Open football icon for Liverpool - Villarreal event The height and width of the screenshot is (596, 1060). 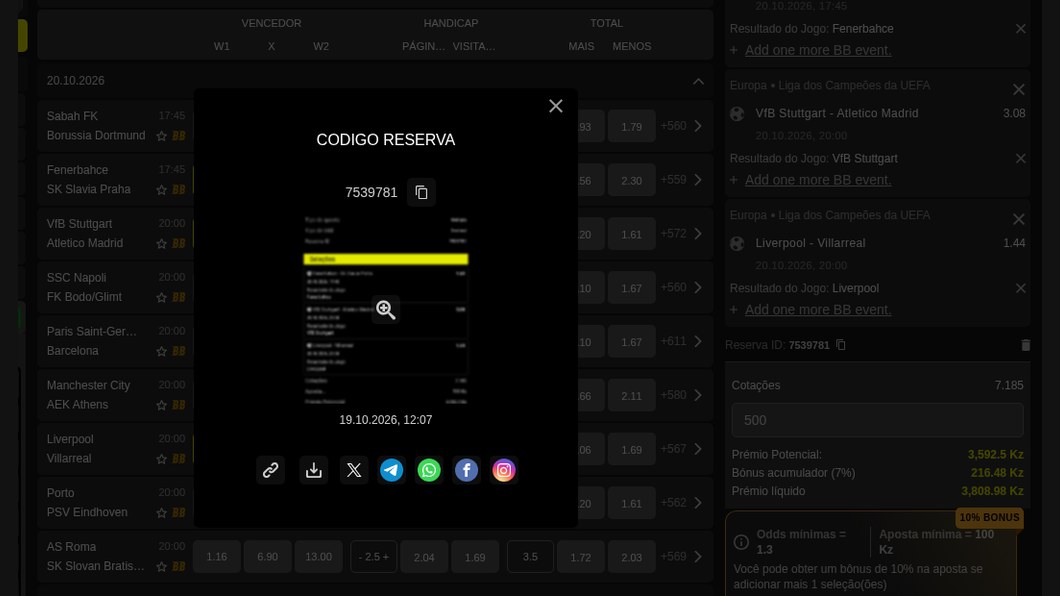(x=737, y=243)
